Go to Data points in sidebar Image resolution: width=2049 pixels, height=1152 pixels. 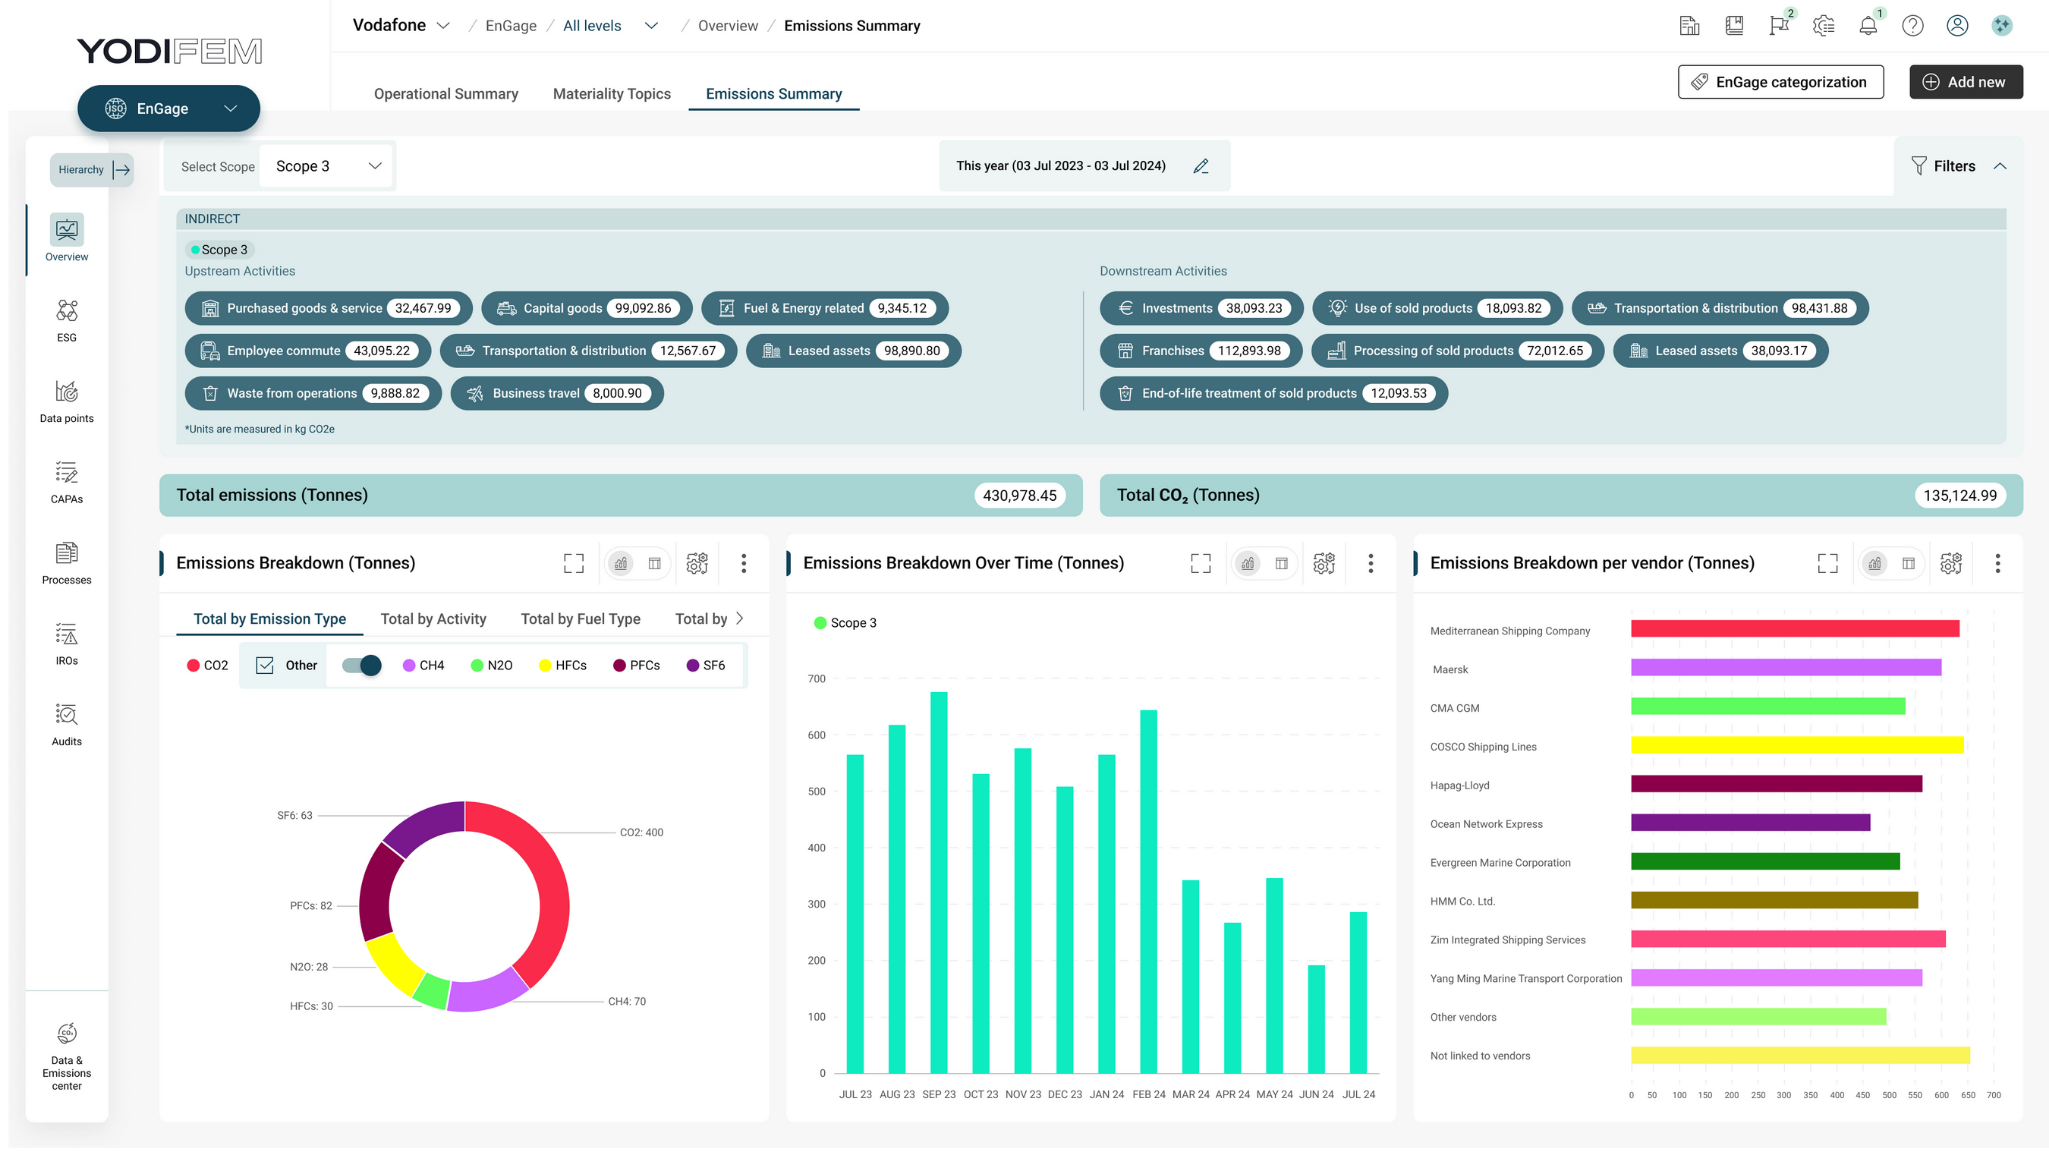(66, 401)
